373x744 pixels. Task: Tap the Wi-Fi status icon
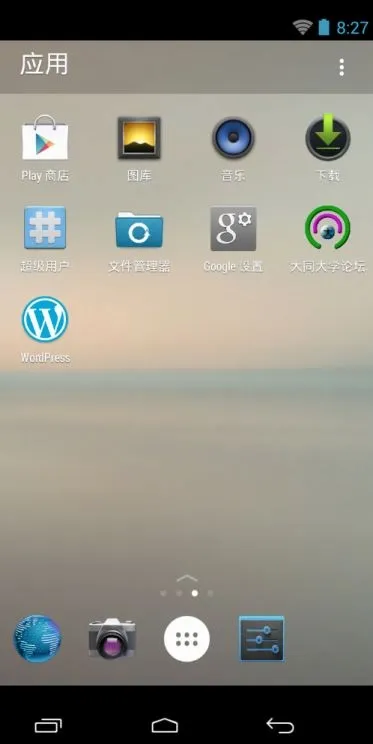click(x=302, y=27)
